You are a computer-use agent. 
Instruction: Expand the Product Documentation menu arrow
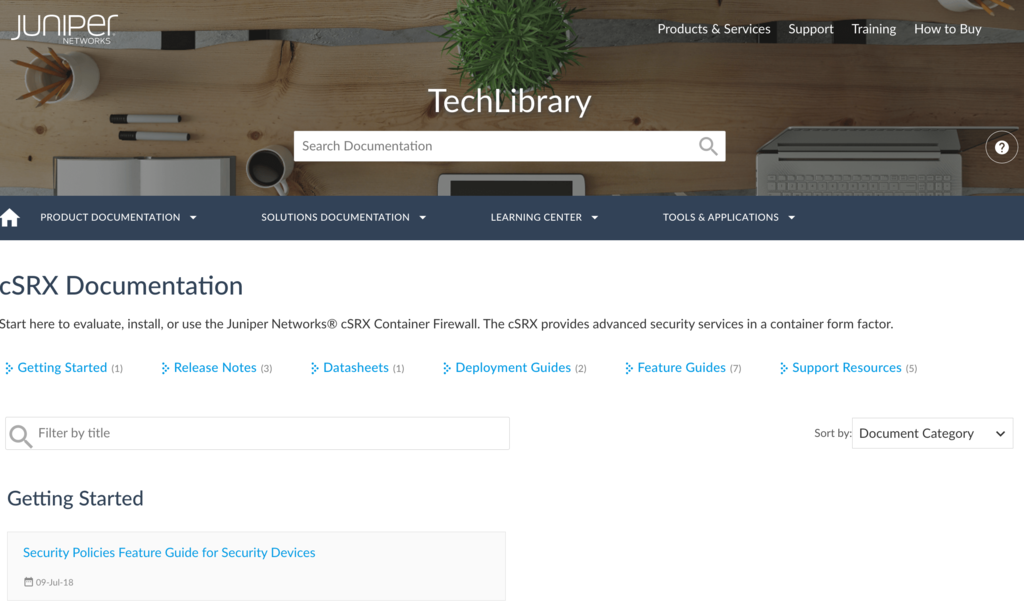193,217
